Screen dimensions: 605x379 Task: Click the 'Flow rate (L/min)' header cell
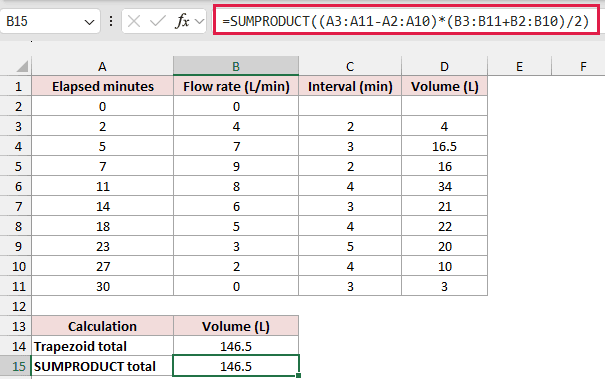236,86
